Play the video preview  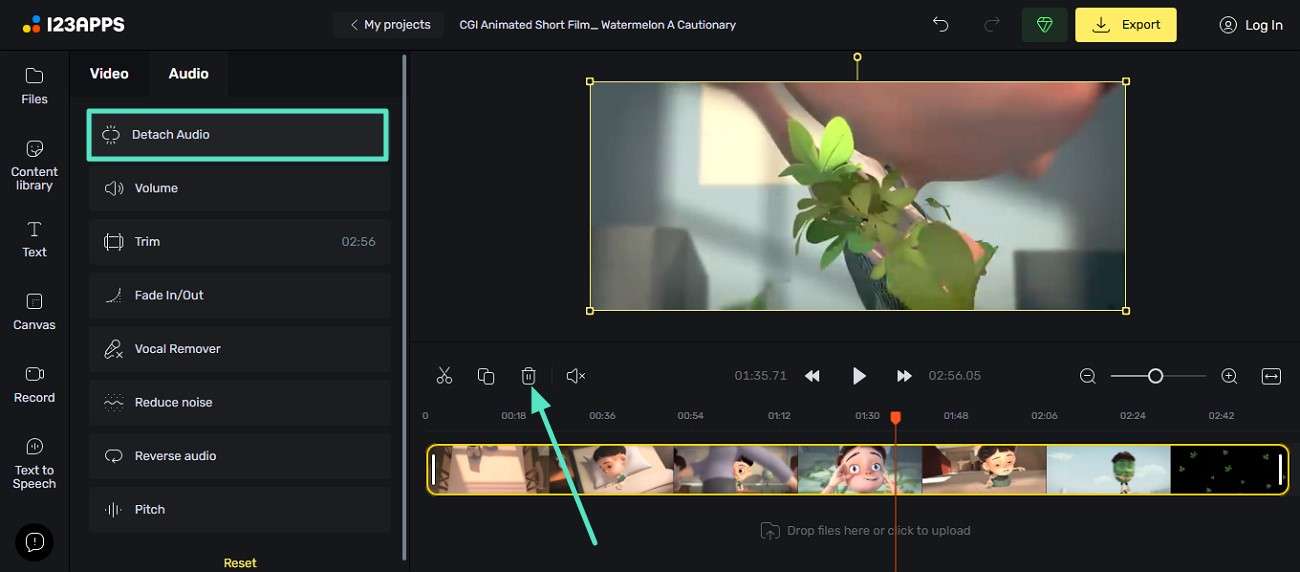tap(859, 376)
